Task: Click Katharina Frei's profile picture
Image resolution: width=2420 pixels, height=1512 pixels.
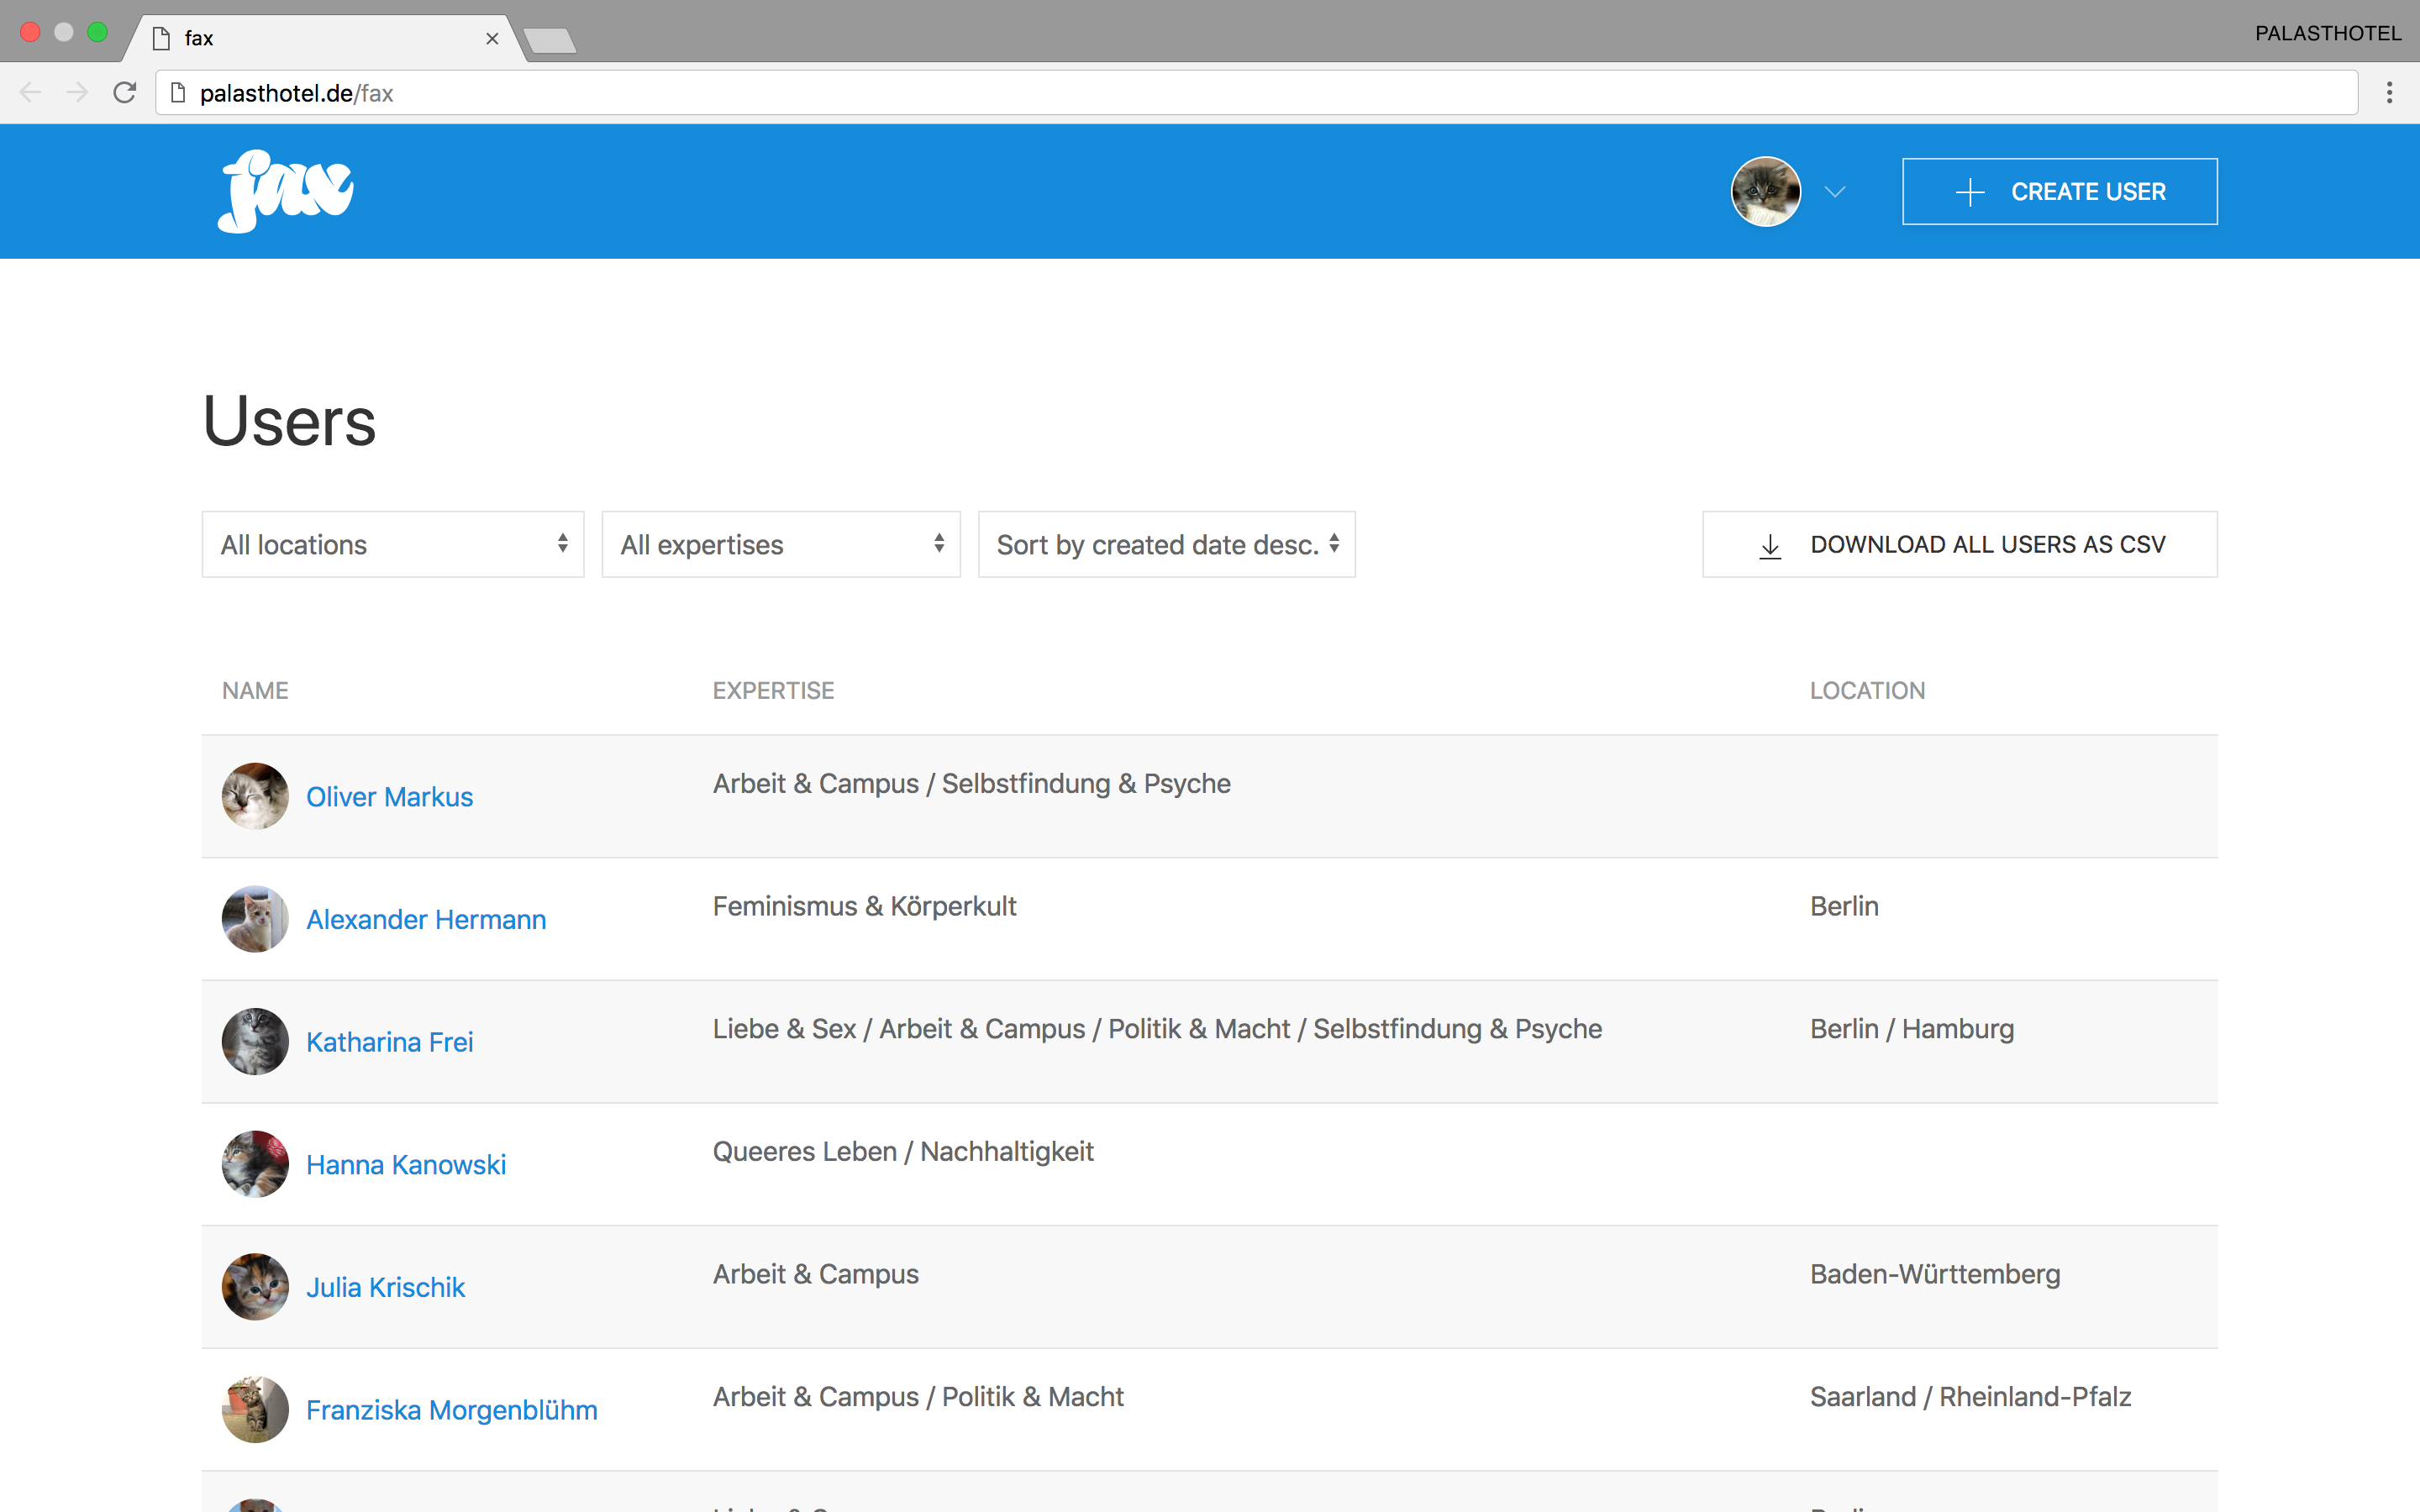Action: (x=255, y=1042)
